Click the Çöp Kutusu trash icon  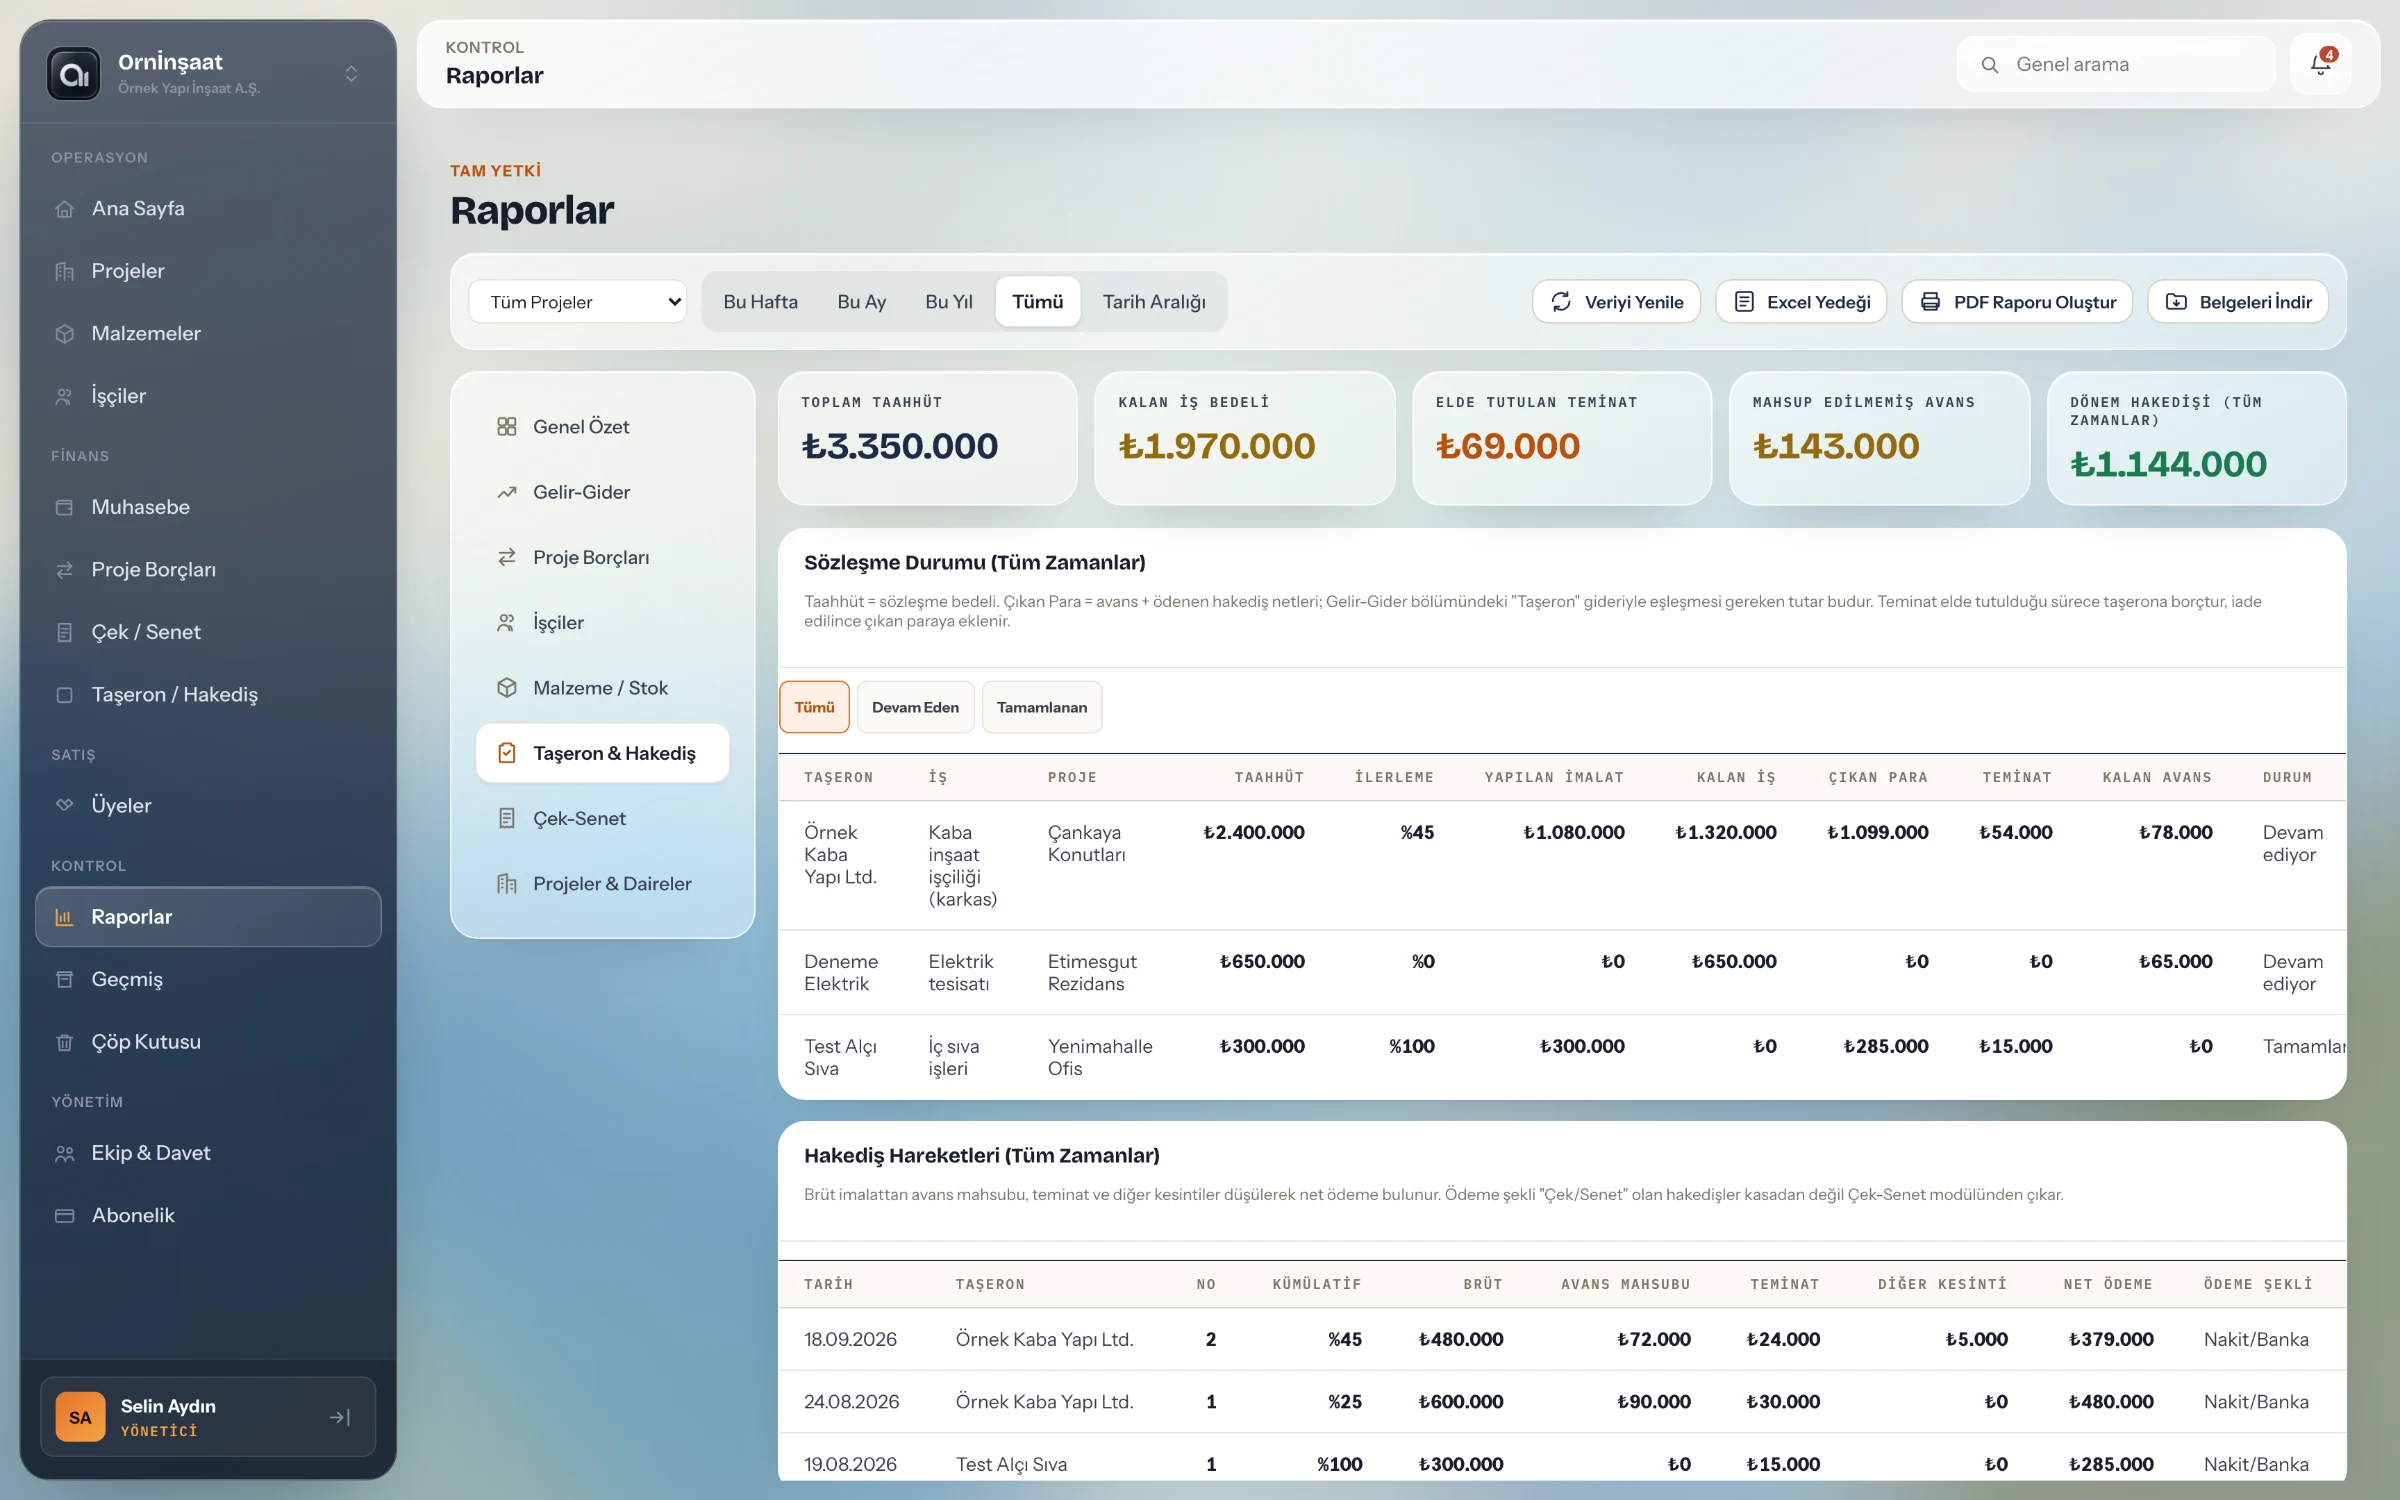[x=65, y=1042]
